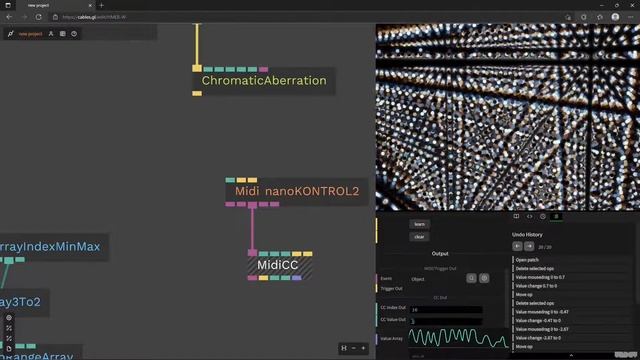
Task: Click the browser address bar URL
Action: click(94, 17)
